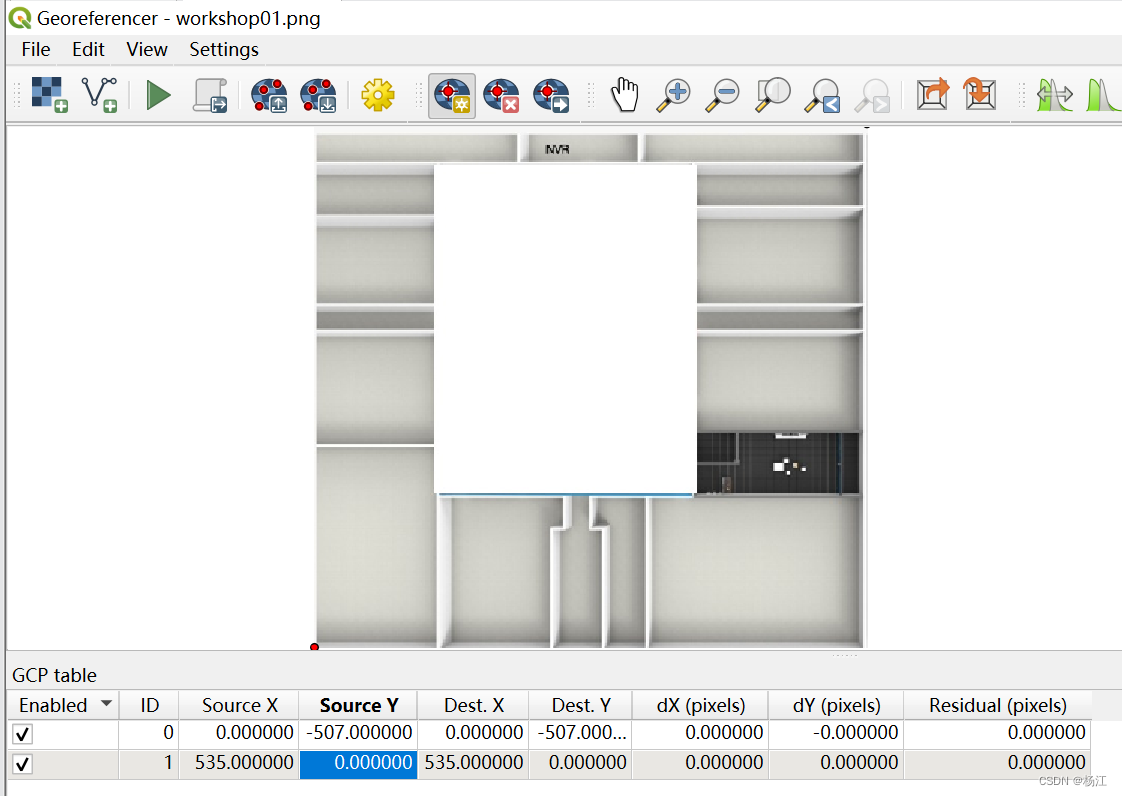Open the Settings menu
Viewport: 1122px width, 796px height.
(x=223, y=49)
